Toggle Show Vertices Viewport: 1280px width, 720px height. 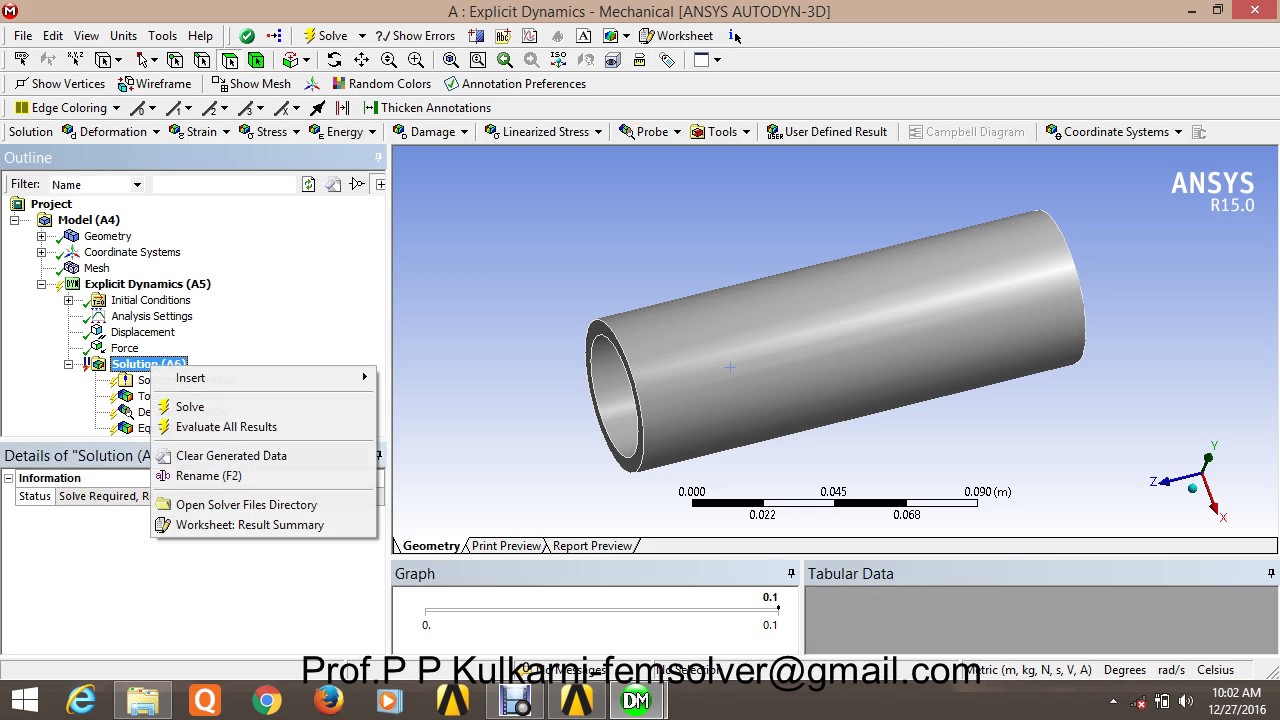pos(59,84)
